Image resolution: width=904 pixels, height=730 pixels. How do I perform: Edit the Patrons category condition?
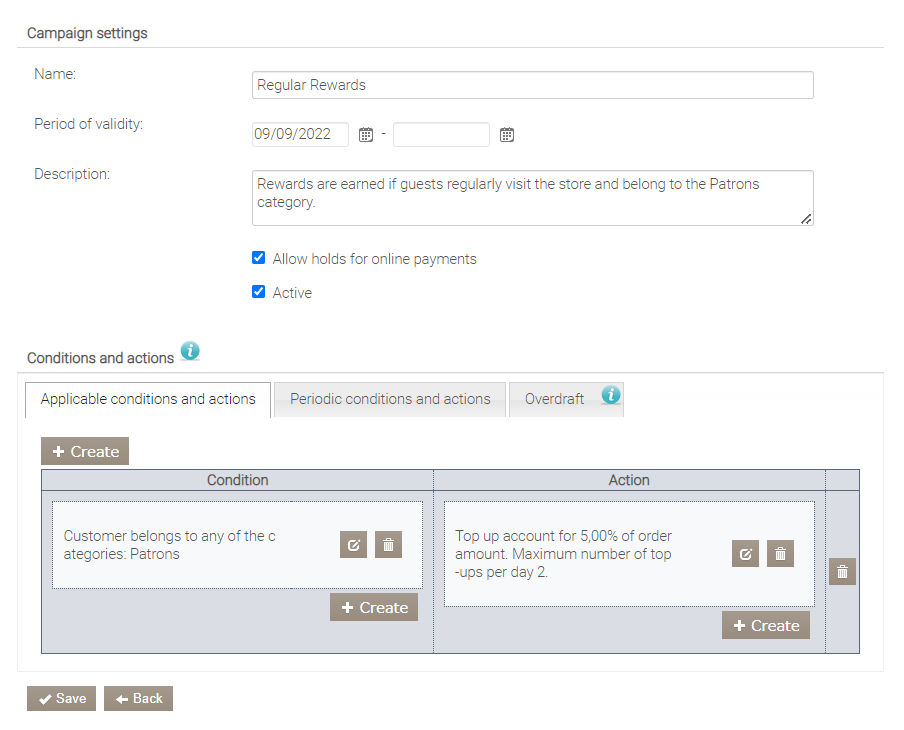(353, 545)
